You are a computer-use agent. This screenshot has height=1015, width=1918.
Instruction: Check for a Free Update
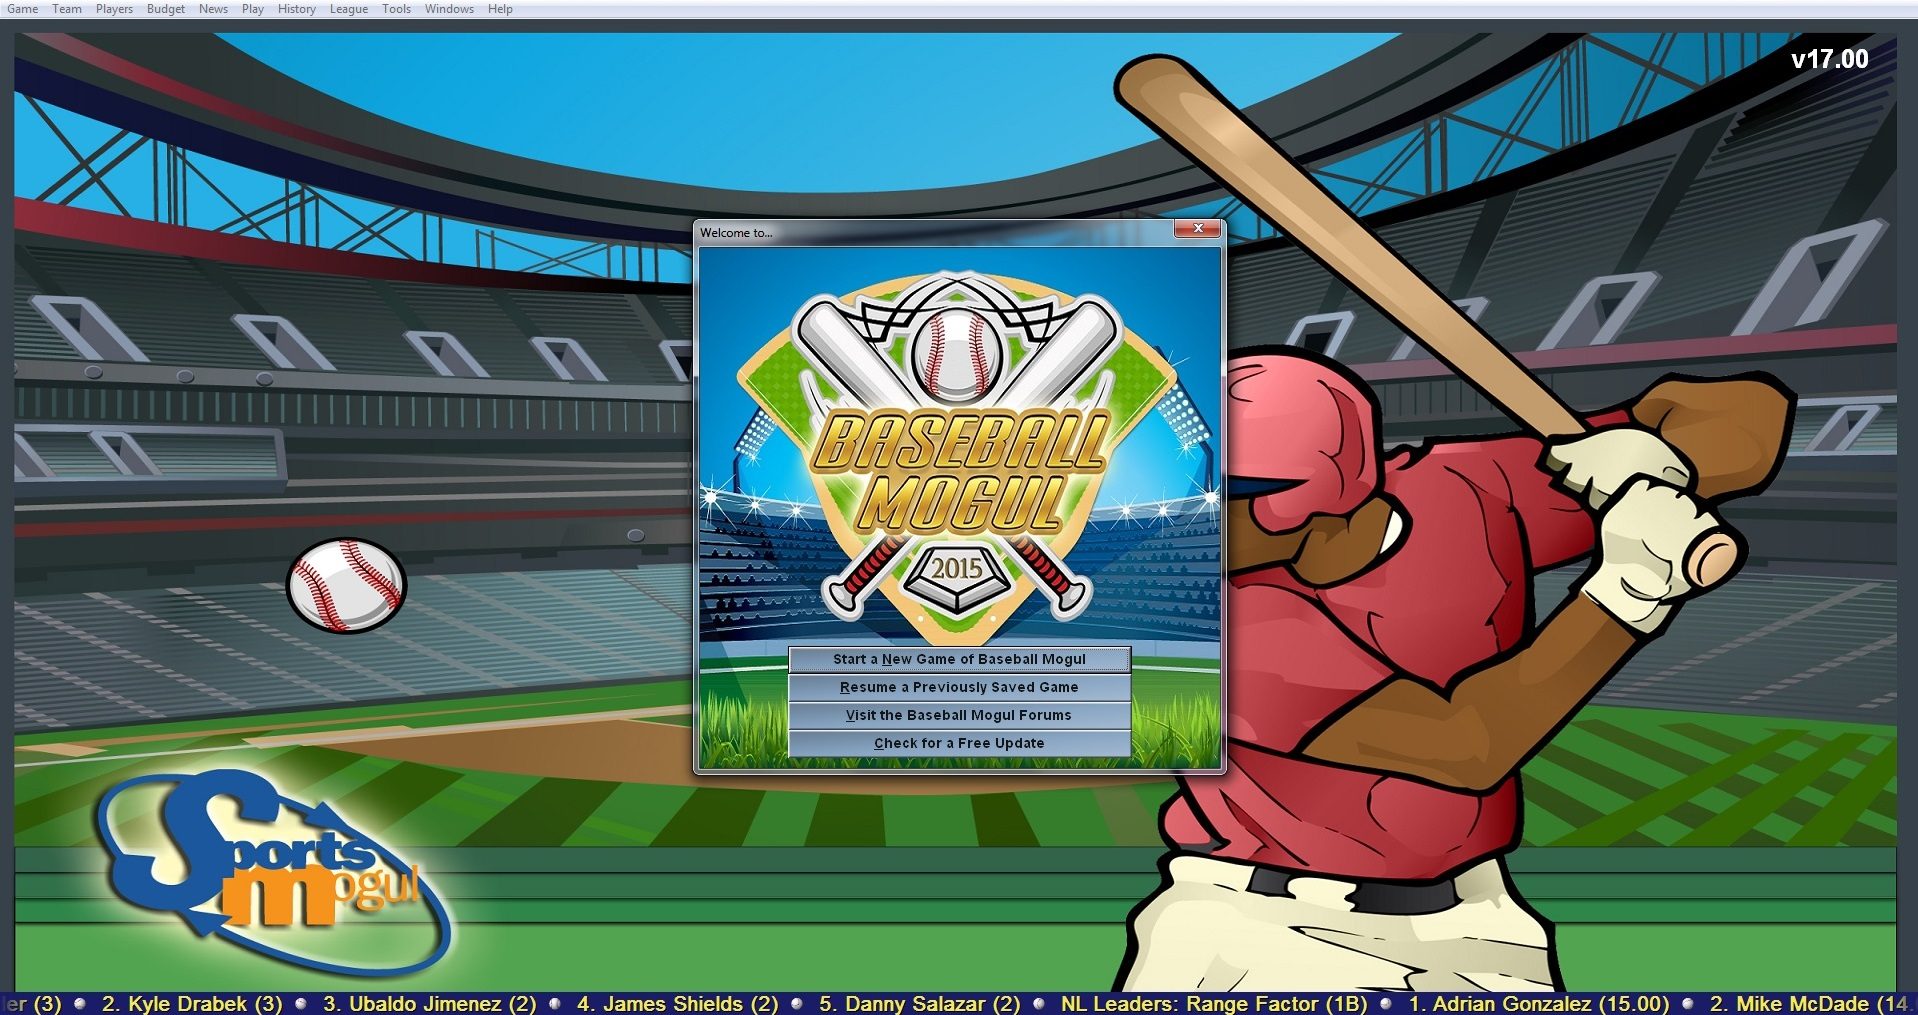(x=959, y=743)
